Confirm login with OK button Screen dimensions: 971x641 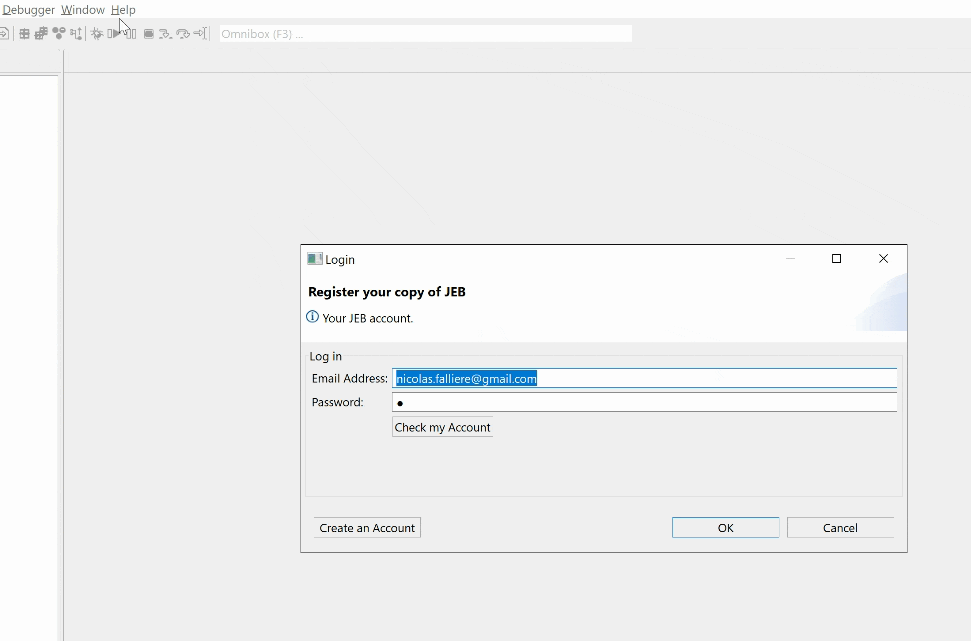(x=726, y=528)
